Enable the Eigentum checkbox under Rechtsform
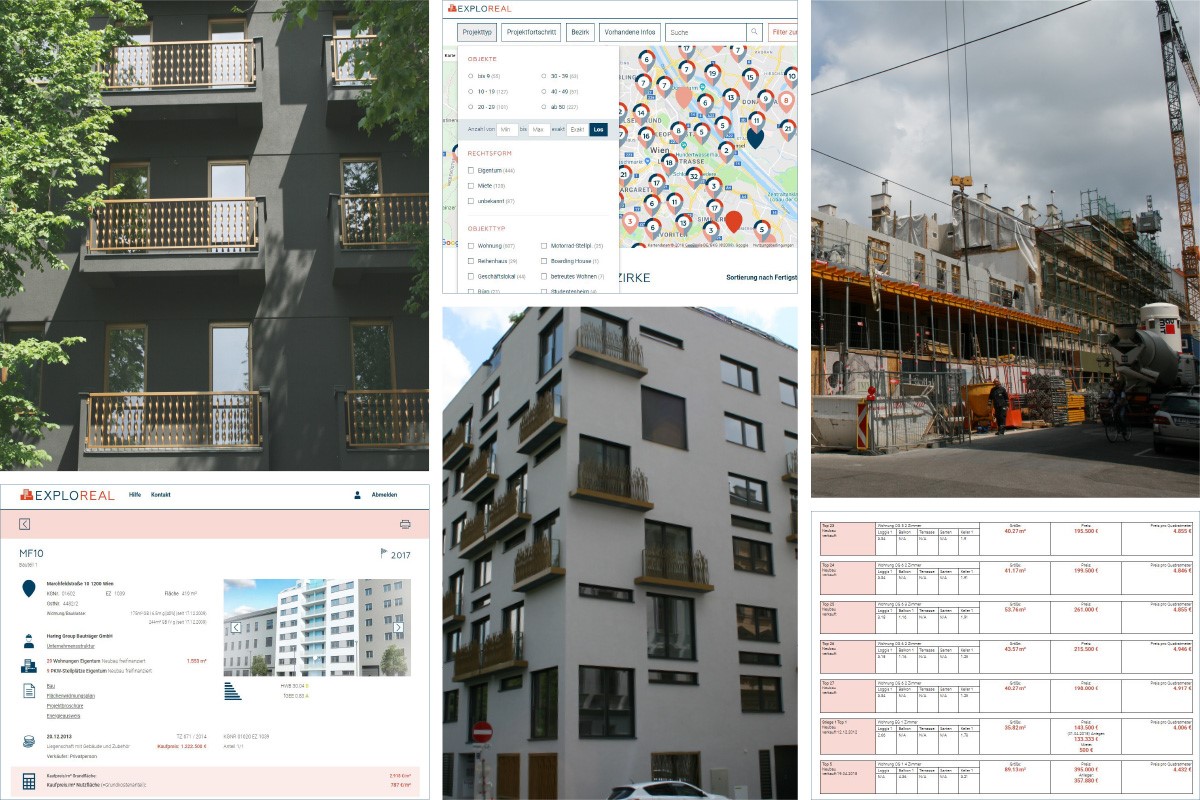 coord(471,171)
